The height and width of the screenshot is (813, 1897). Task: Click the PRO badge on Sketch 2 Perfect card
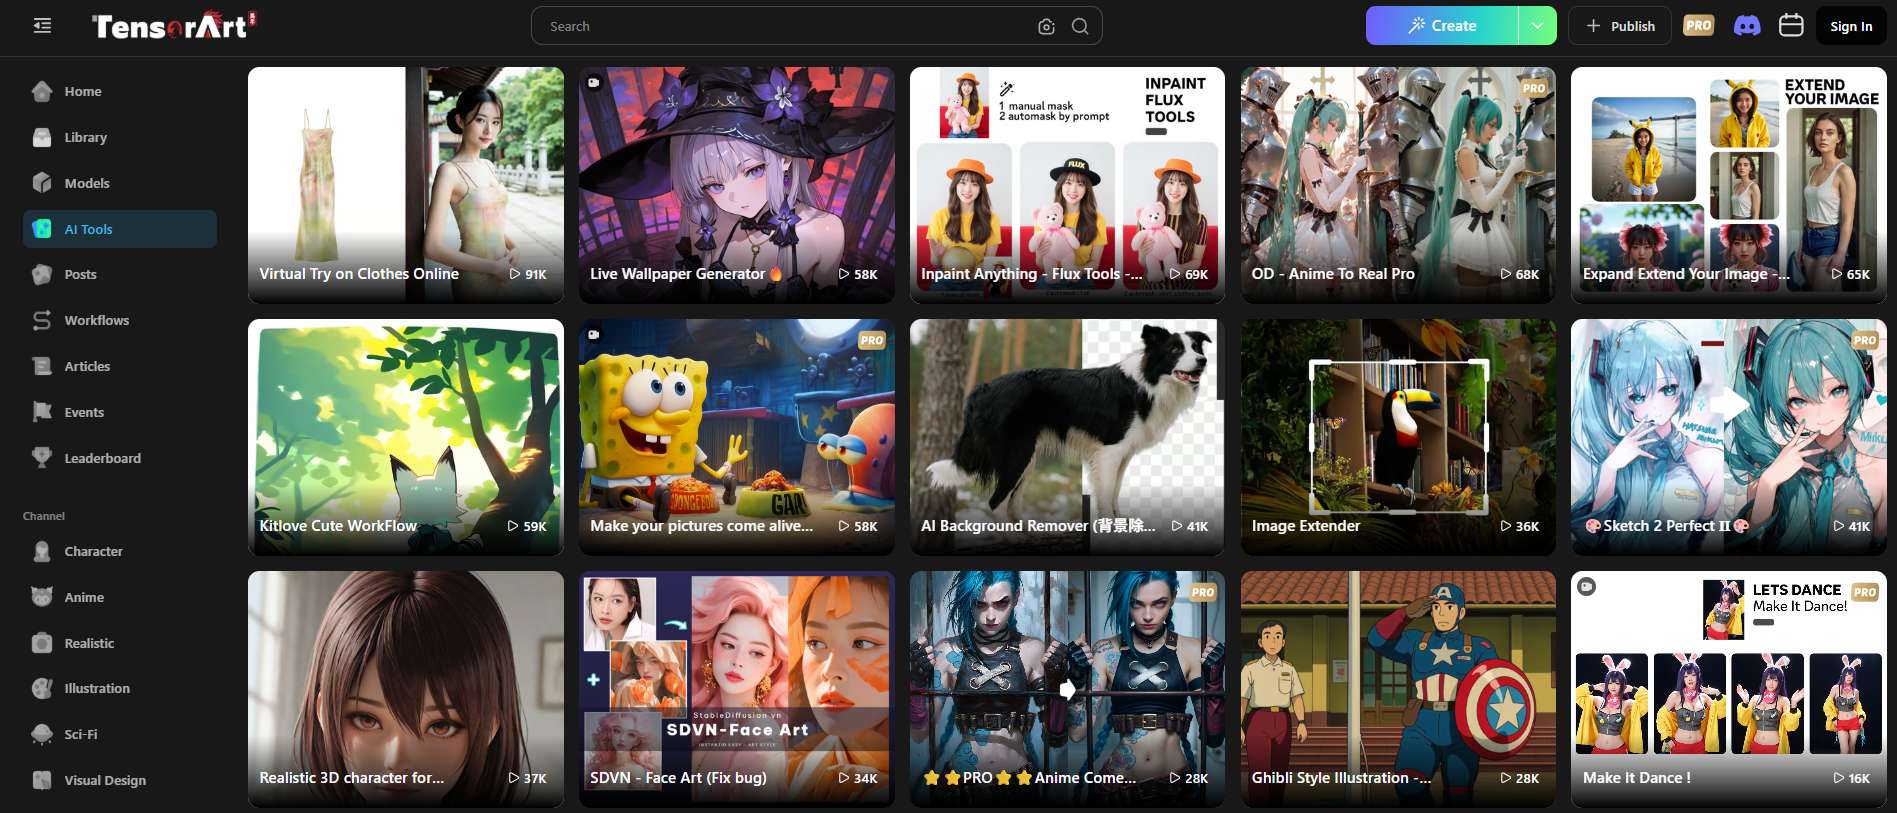(1865, 340)
